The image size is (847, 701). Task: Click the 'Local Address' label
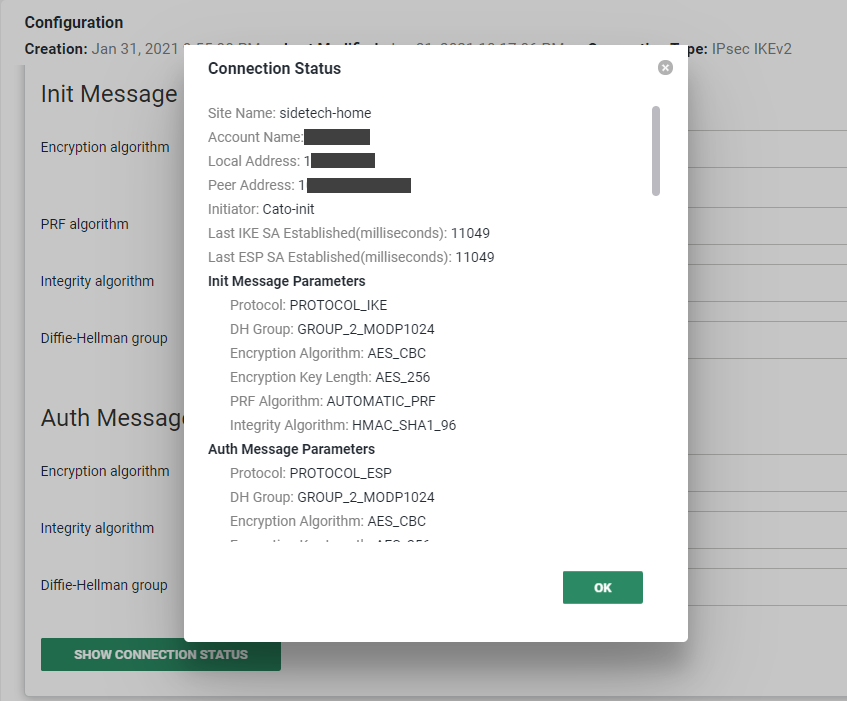254,161
